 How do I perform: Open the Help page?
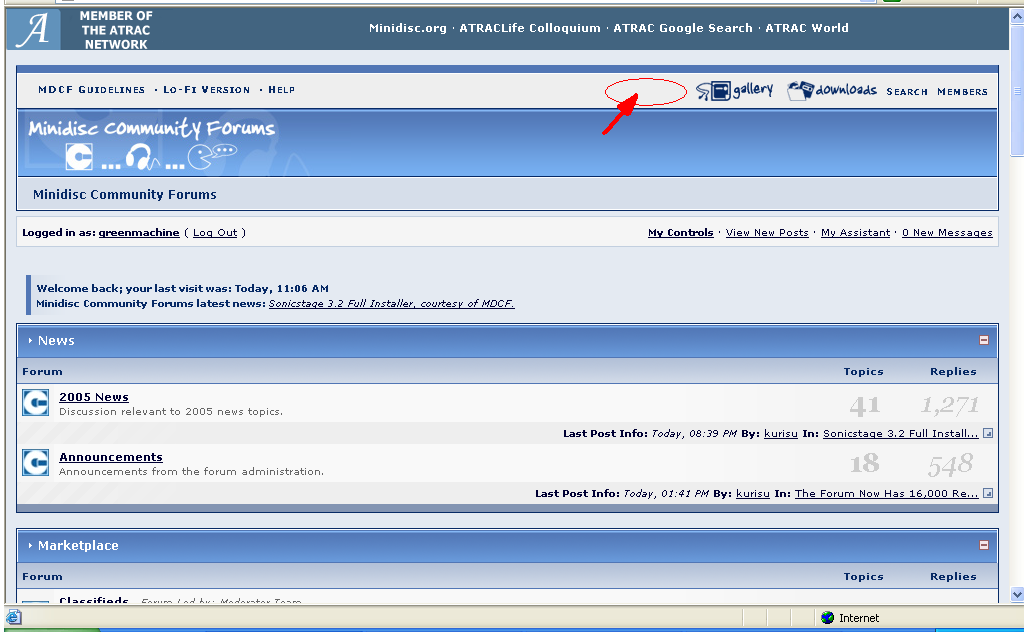[x=281, y=90]
